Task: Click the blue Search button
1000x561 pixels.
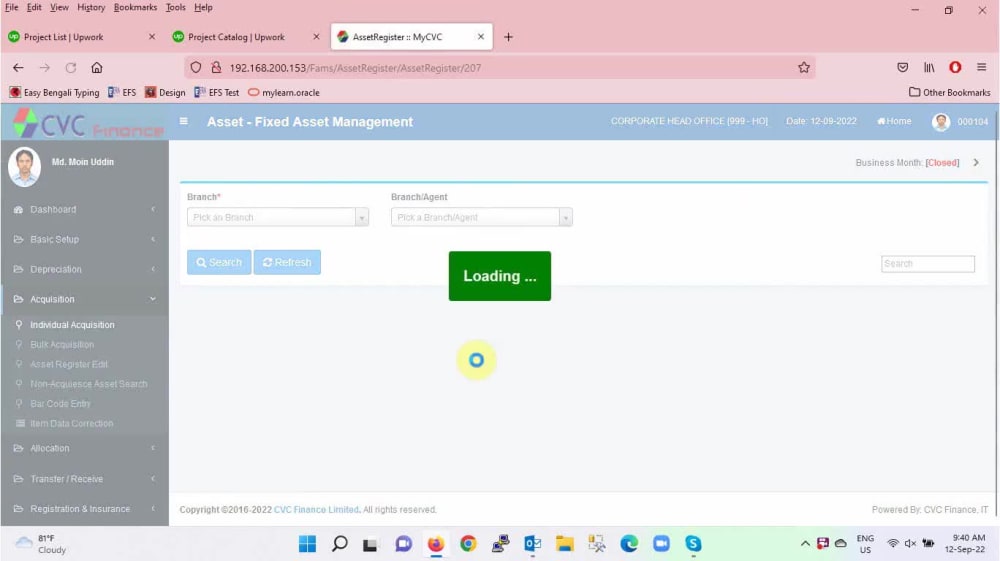Action: pyautogui.click(x=219, y=263)
